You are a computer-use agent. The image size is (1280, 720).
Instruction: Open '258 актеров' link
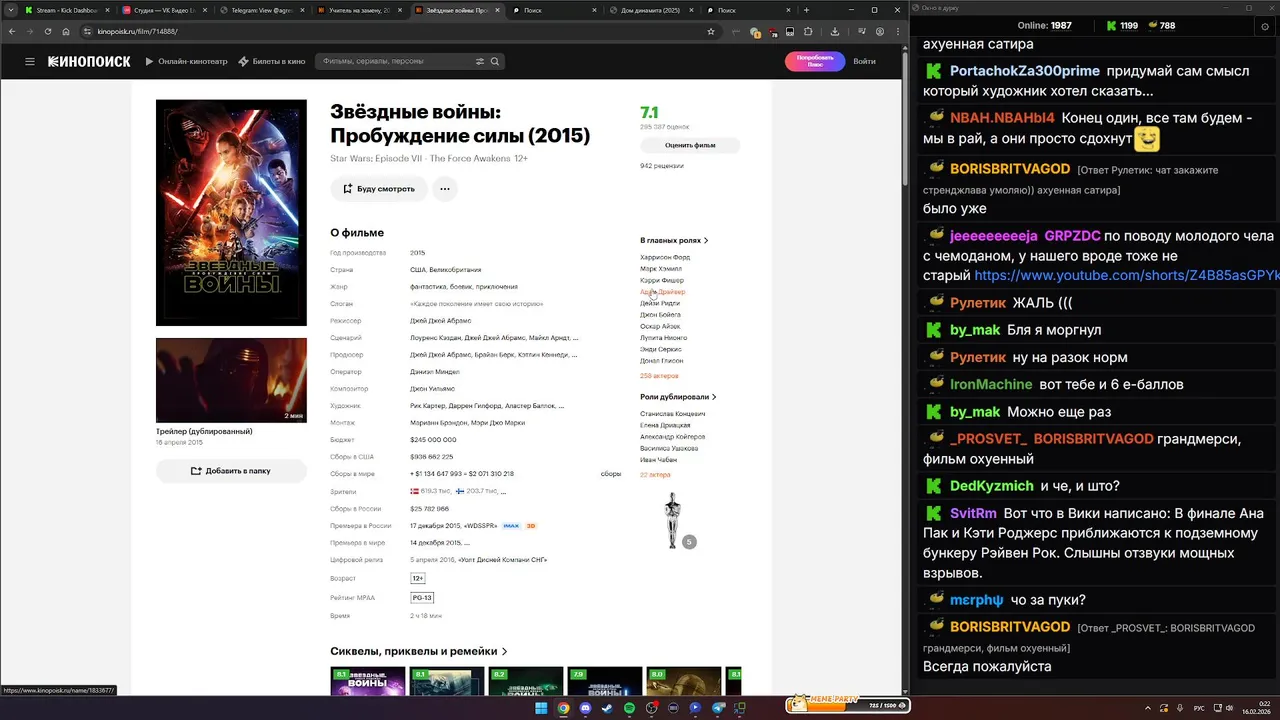click(x=659, y=376)
